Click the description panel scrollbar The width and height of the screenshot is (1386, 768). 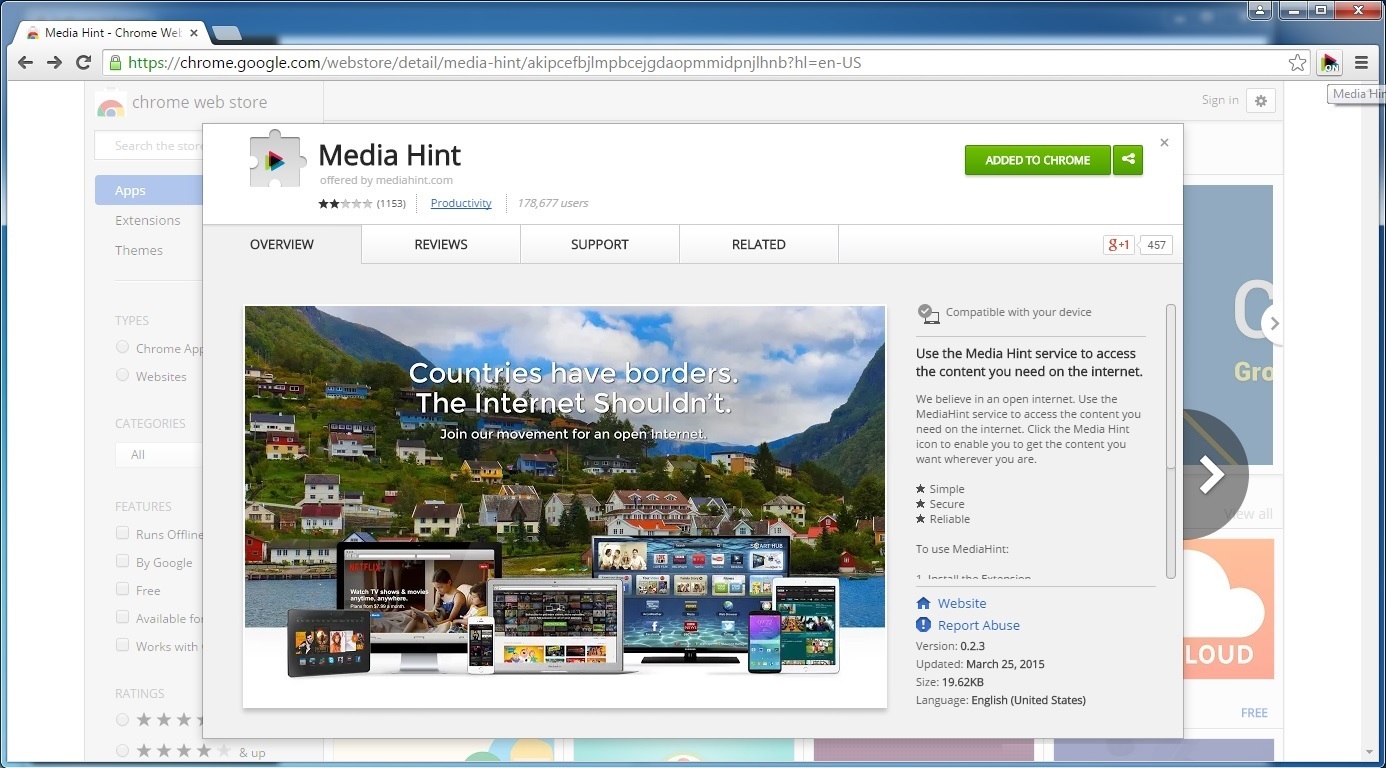(x=1171, y=440)
